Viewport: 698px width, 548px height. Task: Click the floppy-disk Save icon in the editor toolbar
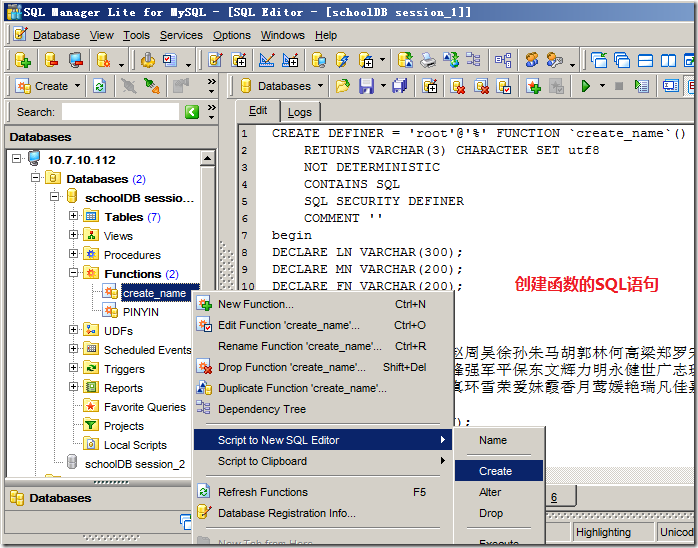[366, 85]
